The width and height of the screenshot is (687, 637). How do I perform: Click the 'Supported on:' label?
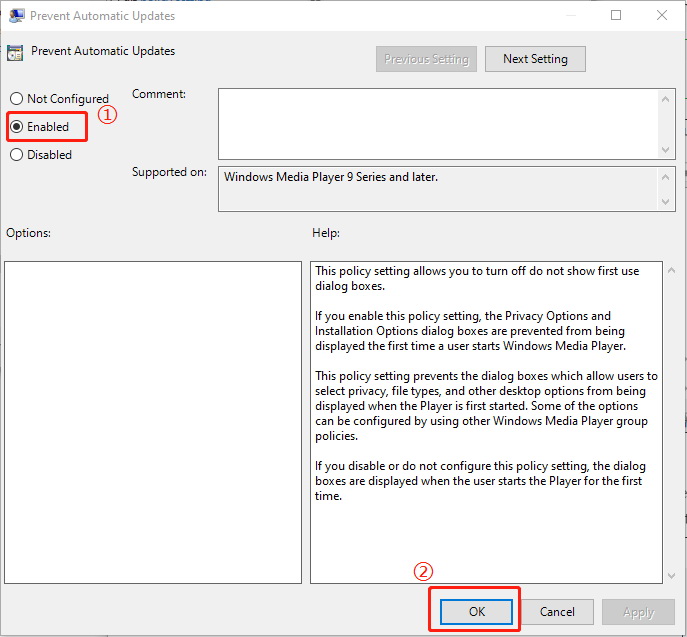pos(169,172)
